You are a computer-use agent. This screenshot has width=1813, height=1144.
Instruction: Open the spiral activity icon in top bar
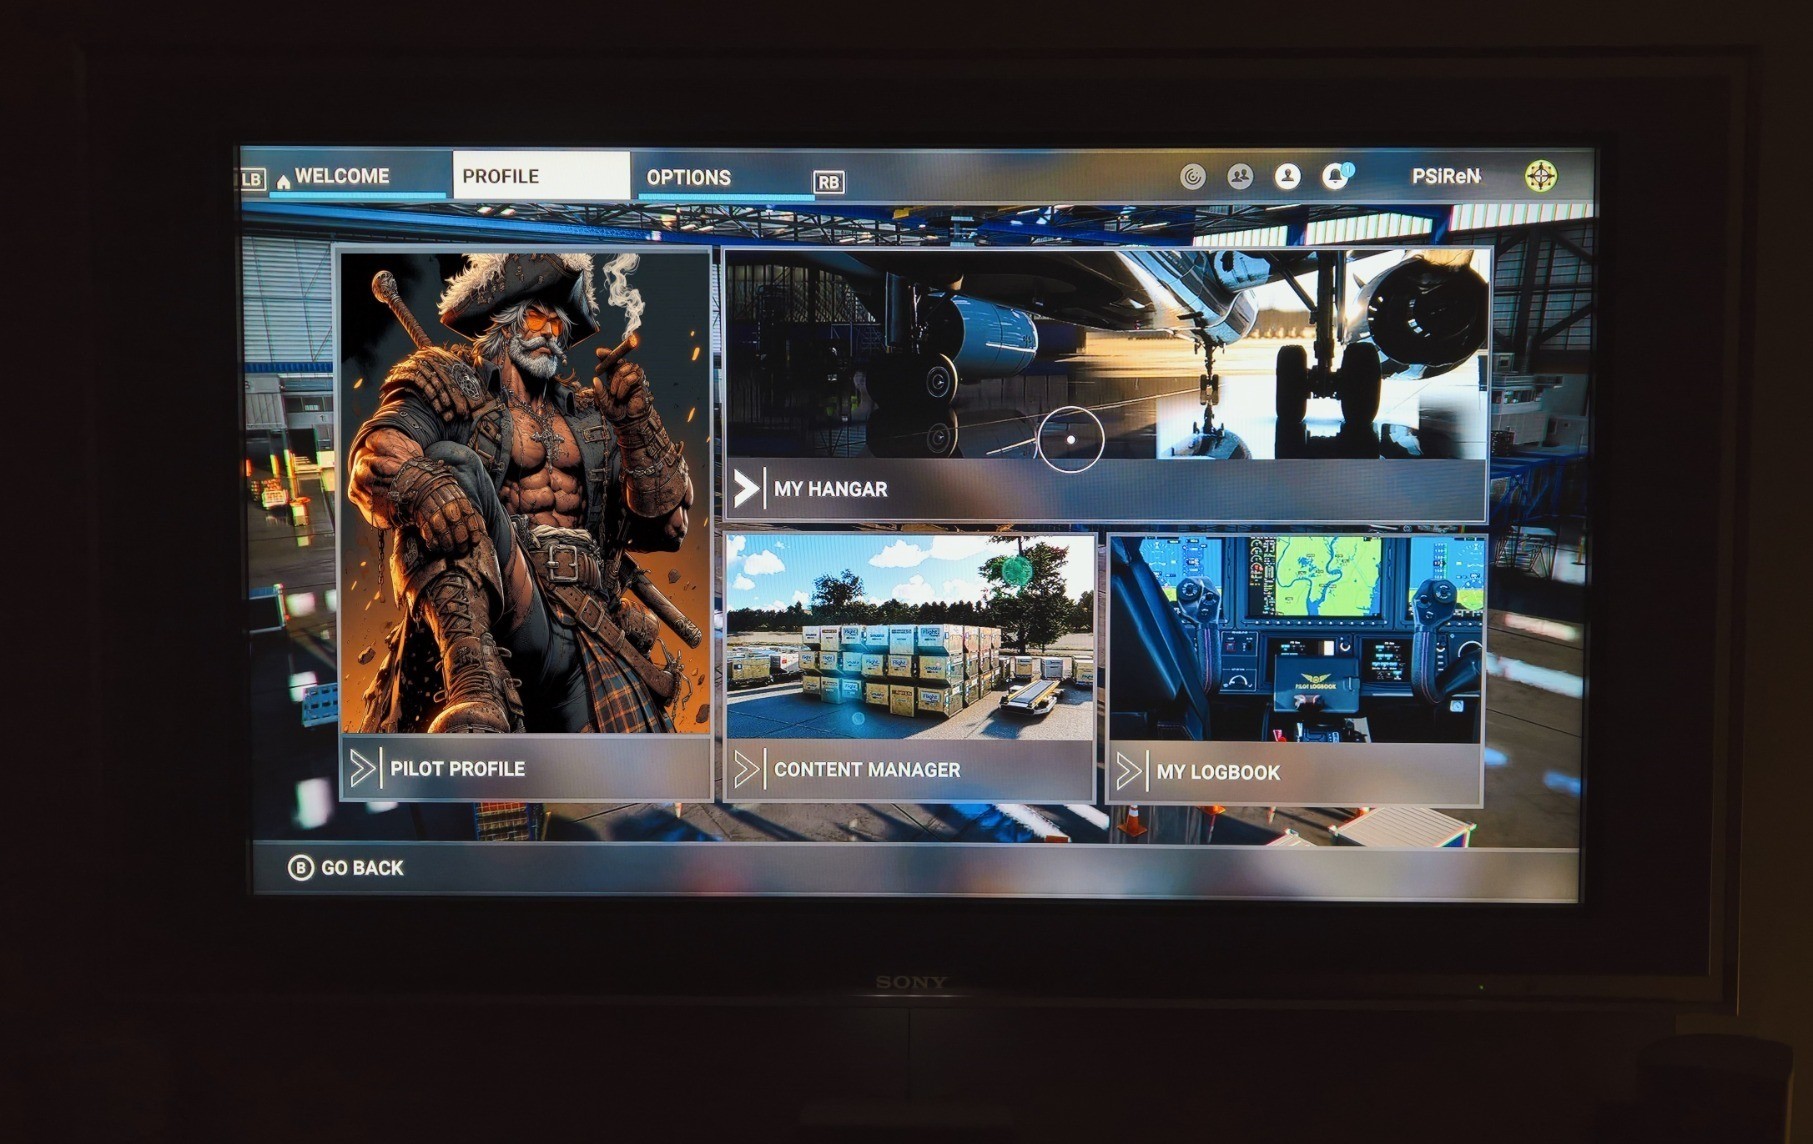tap(1192, 177)
